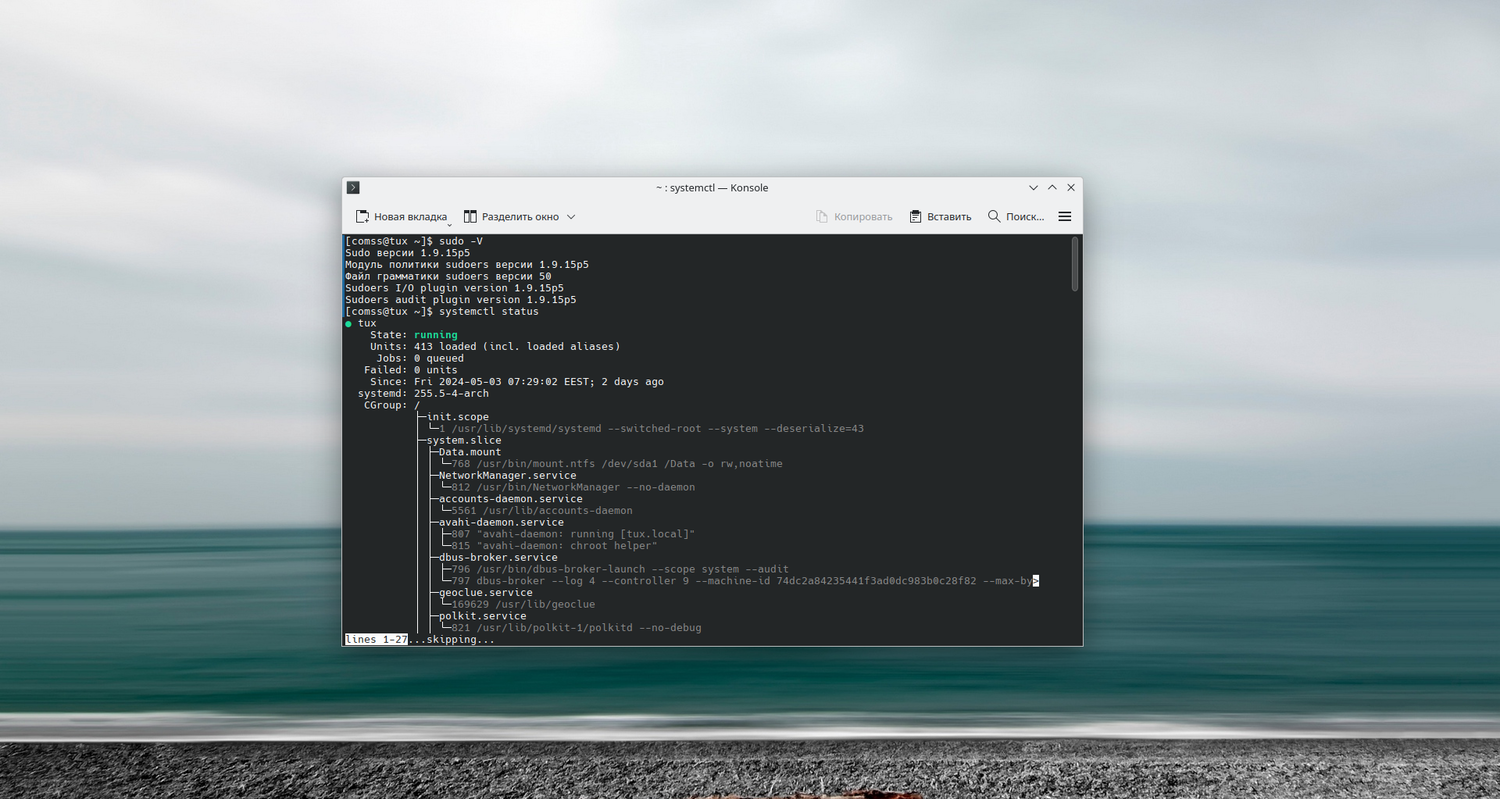The image size is (1500, 799).
Task: Click the "/usr/lib/polkit-1/polkitd --no-debug" line
Action: click(x=576, y=628)
